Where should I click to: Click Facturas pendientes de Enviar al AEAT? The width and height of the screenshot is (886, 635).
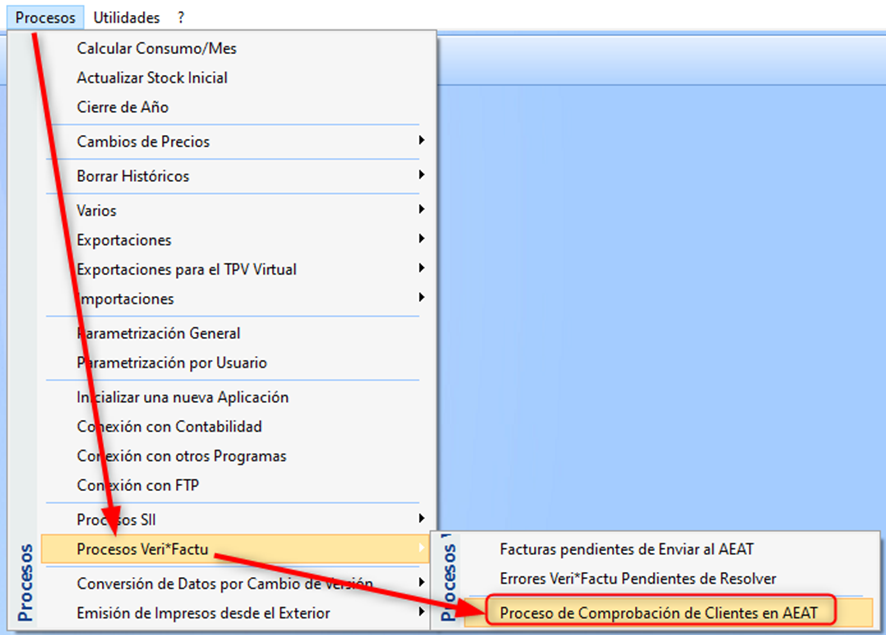click(627, 549)
